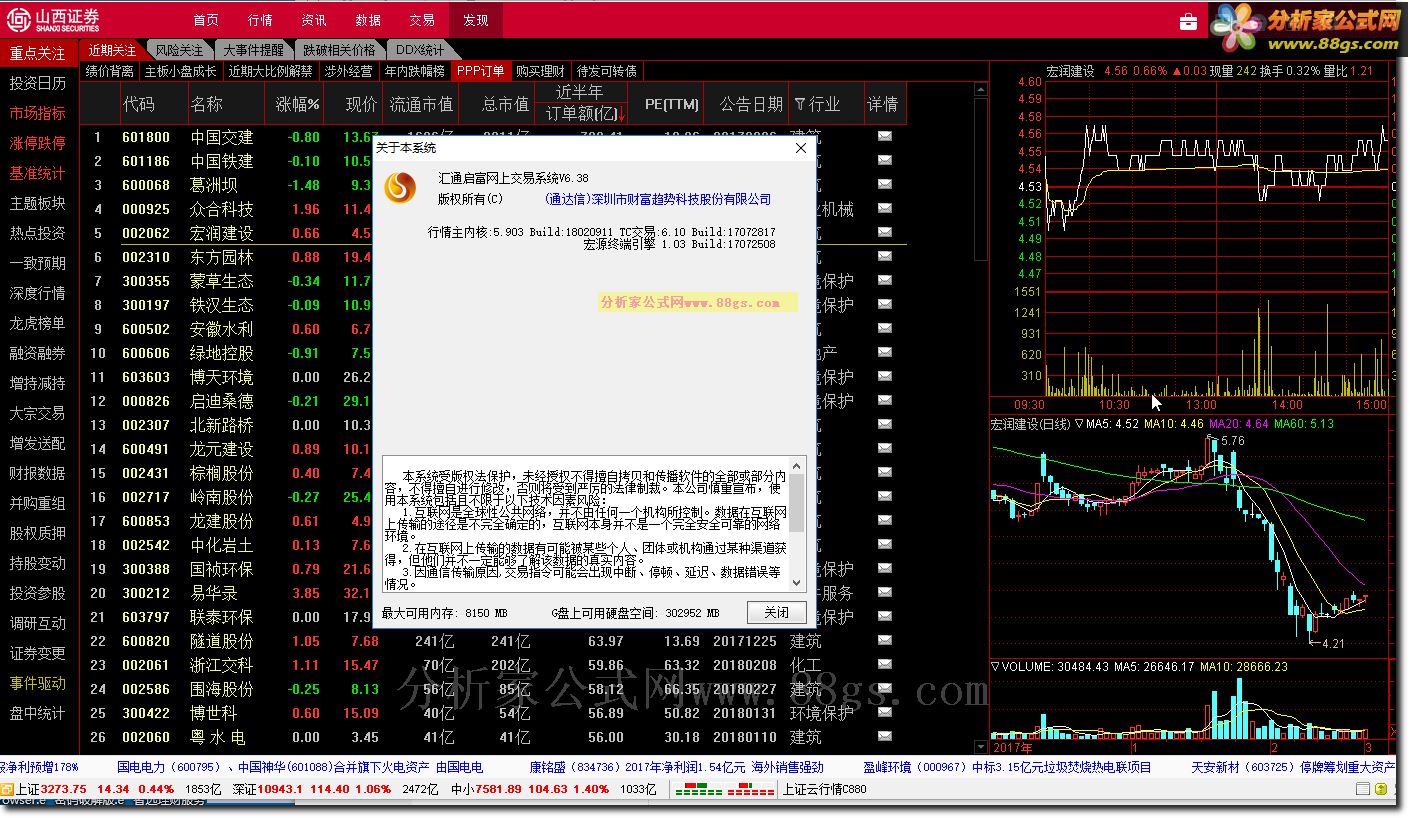Click 关闭 button in About dialog
The height and width of the screenshot is (818, 1410).
(776, 612)
